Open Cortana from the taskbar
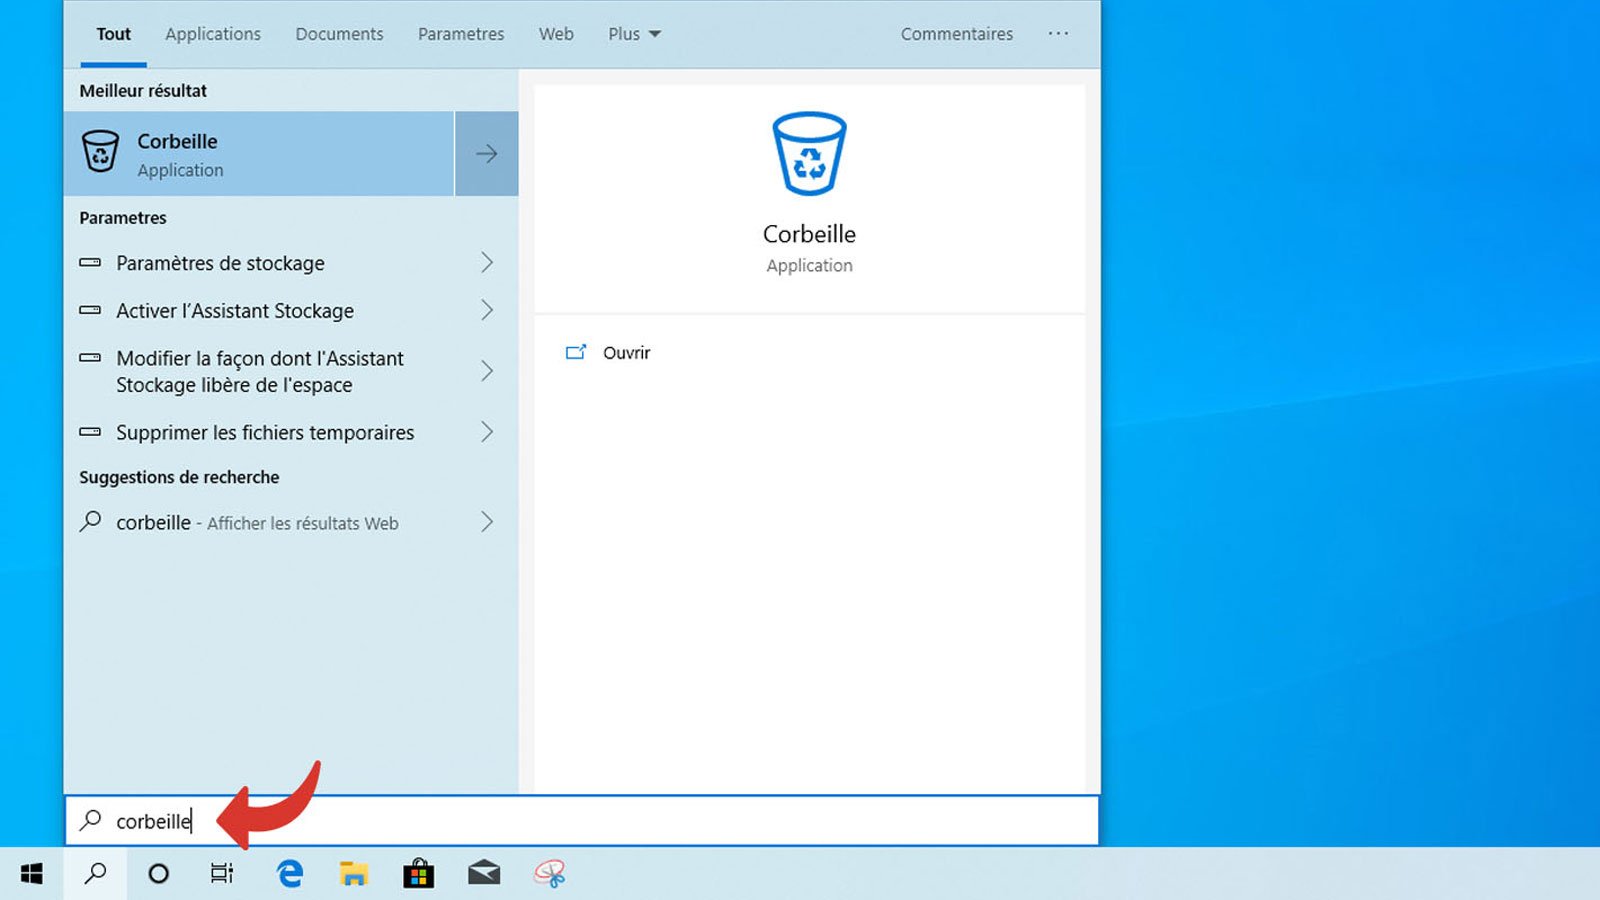This screenshot has width=1600, height=900. coord(159,873)
